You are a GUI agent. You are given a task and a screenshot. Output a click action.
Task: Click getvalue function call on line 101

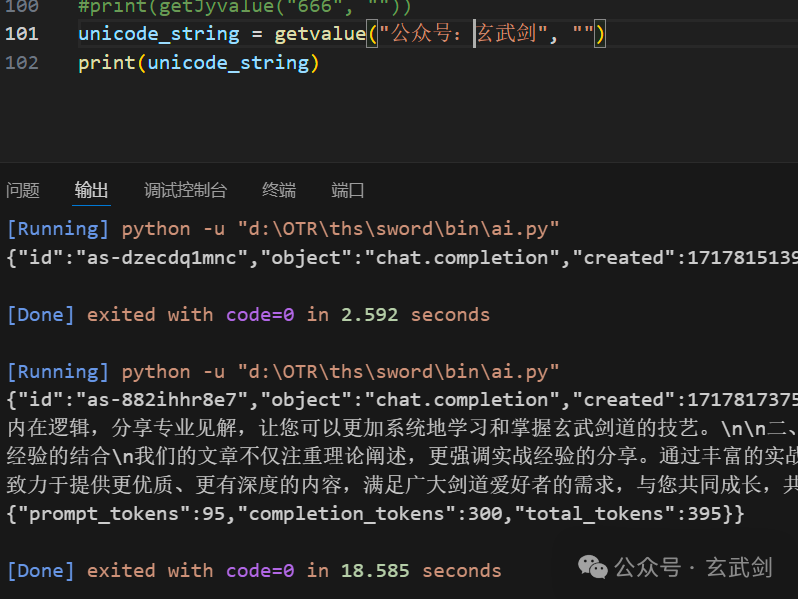click(x=320, y=34)
